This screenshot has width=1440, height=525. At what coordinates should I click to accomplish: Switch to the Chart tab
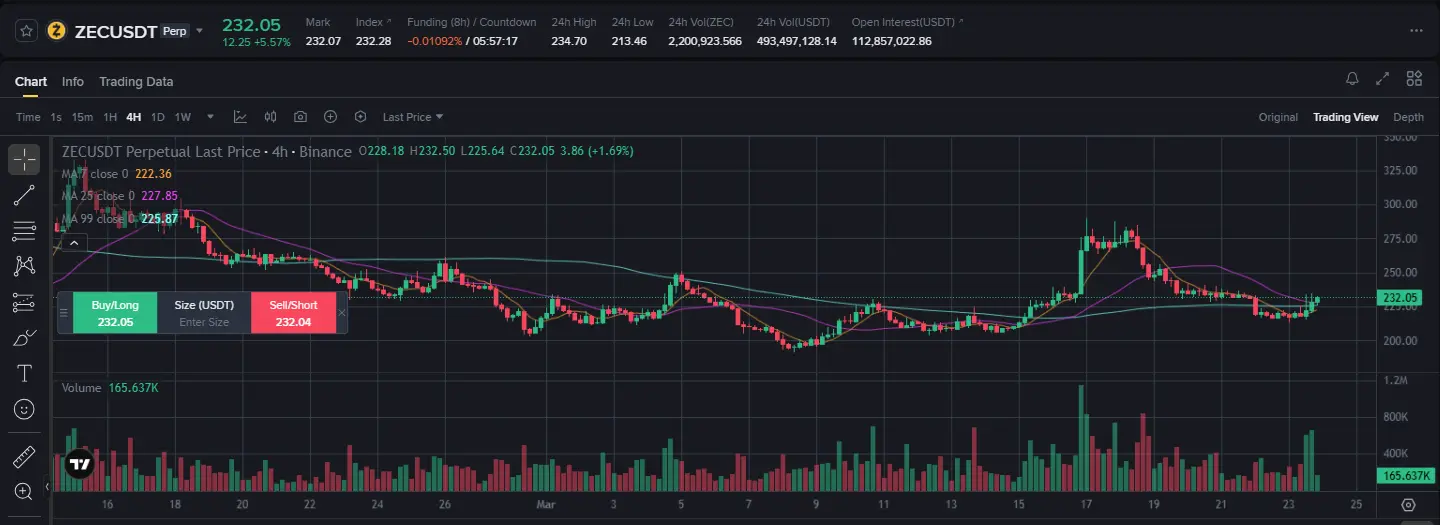pyautogui.click(x=31, y=82)
